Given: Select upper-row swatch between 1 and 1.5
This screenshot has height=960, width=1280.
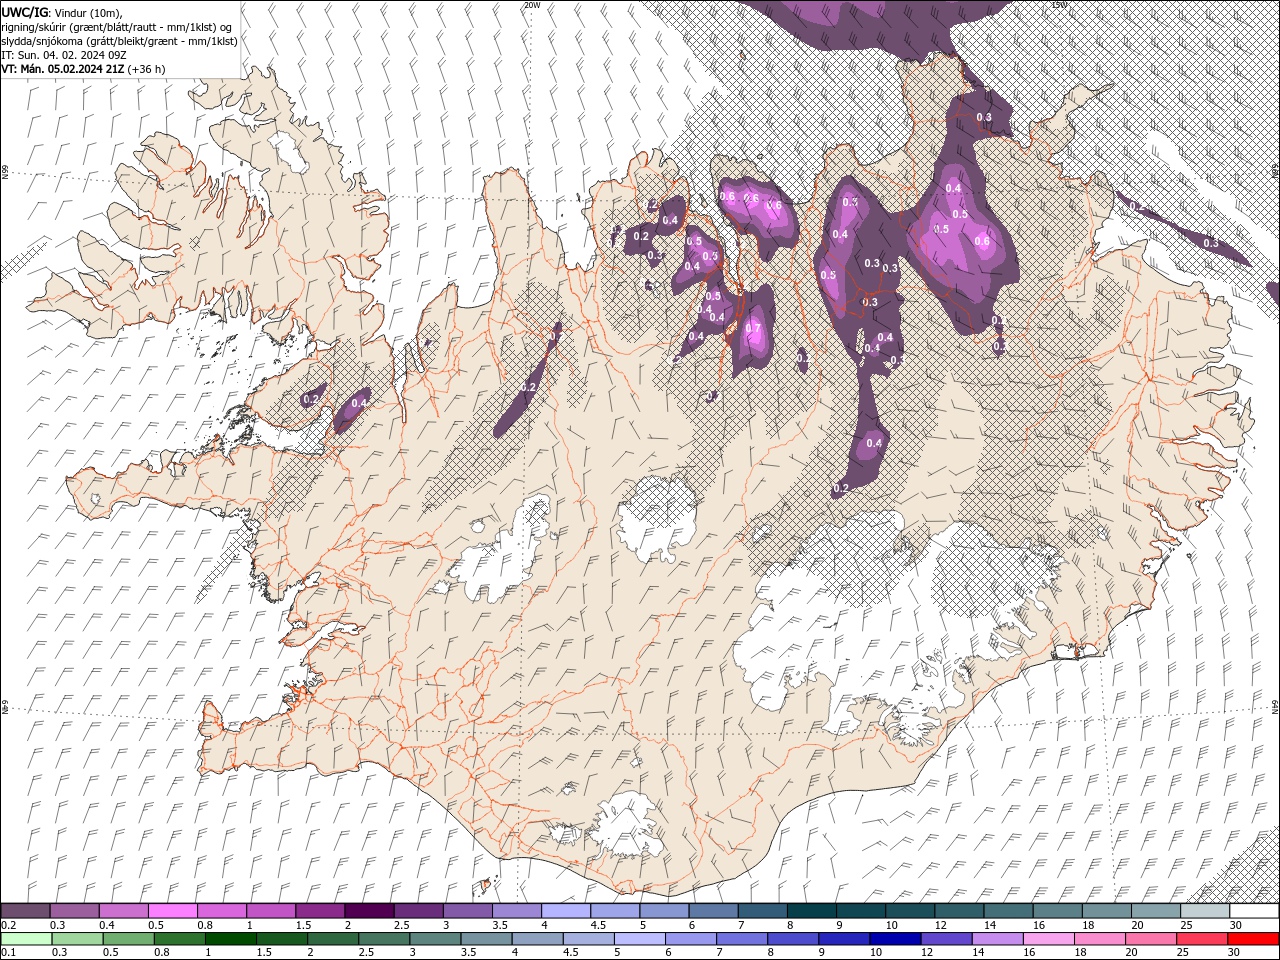Looking at the screenshot, I should [x=271, y=910].
